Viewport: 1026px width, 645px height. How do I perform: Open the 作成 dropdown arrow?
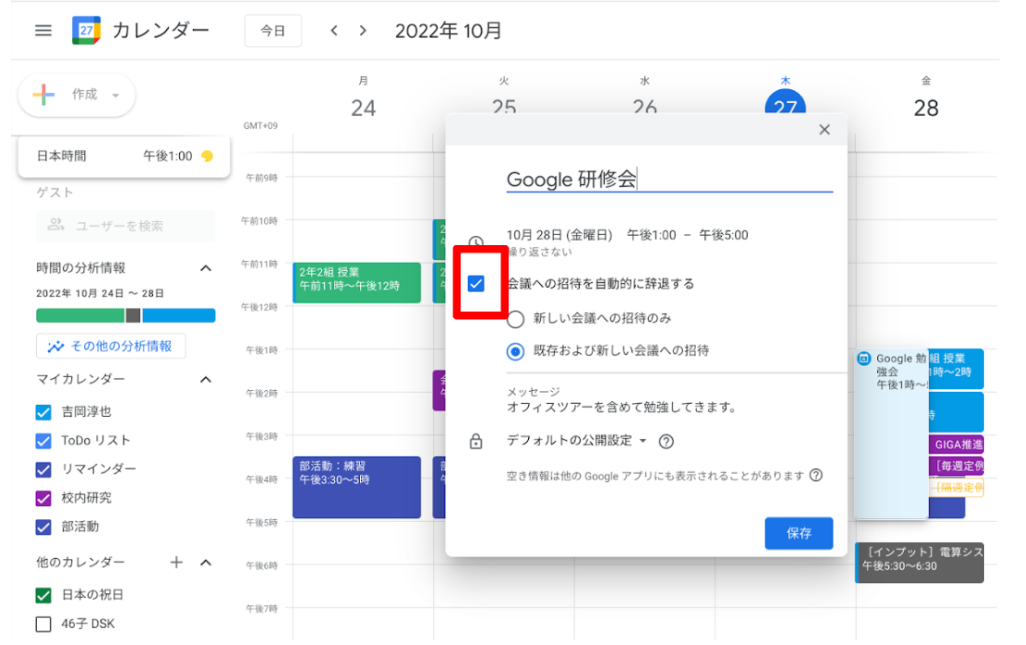[x=116, y=96]
